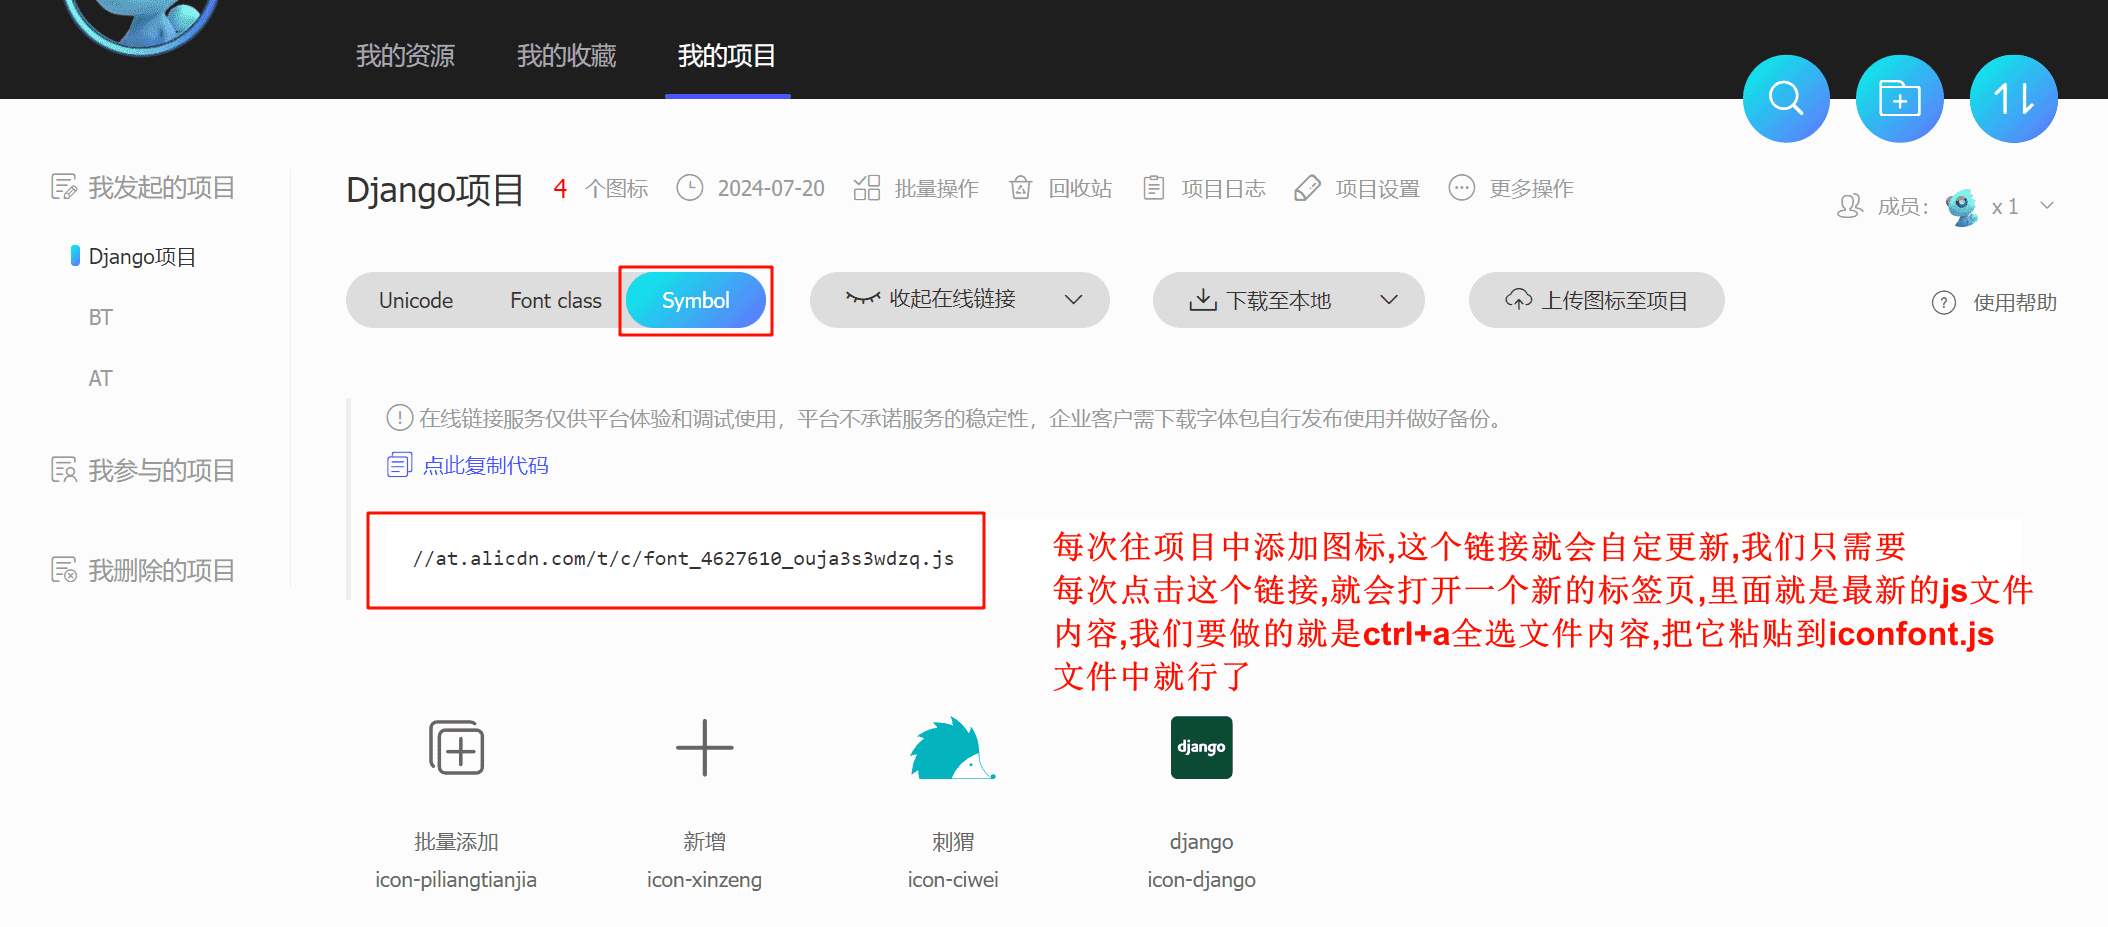Switch to 我的收藏 tab
This screenshot has width=2108, height=927.
(566, 56)
